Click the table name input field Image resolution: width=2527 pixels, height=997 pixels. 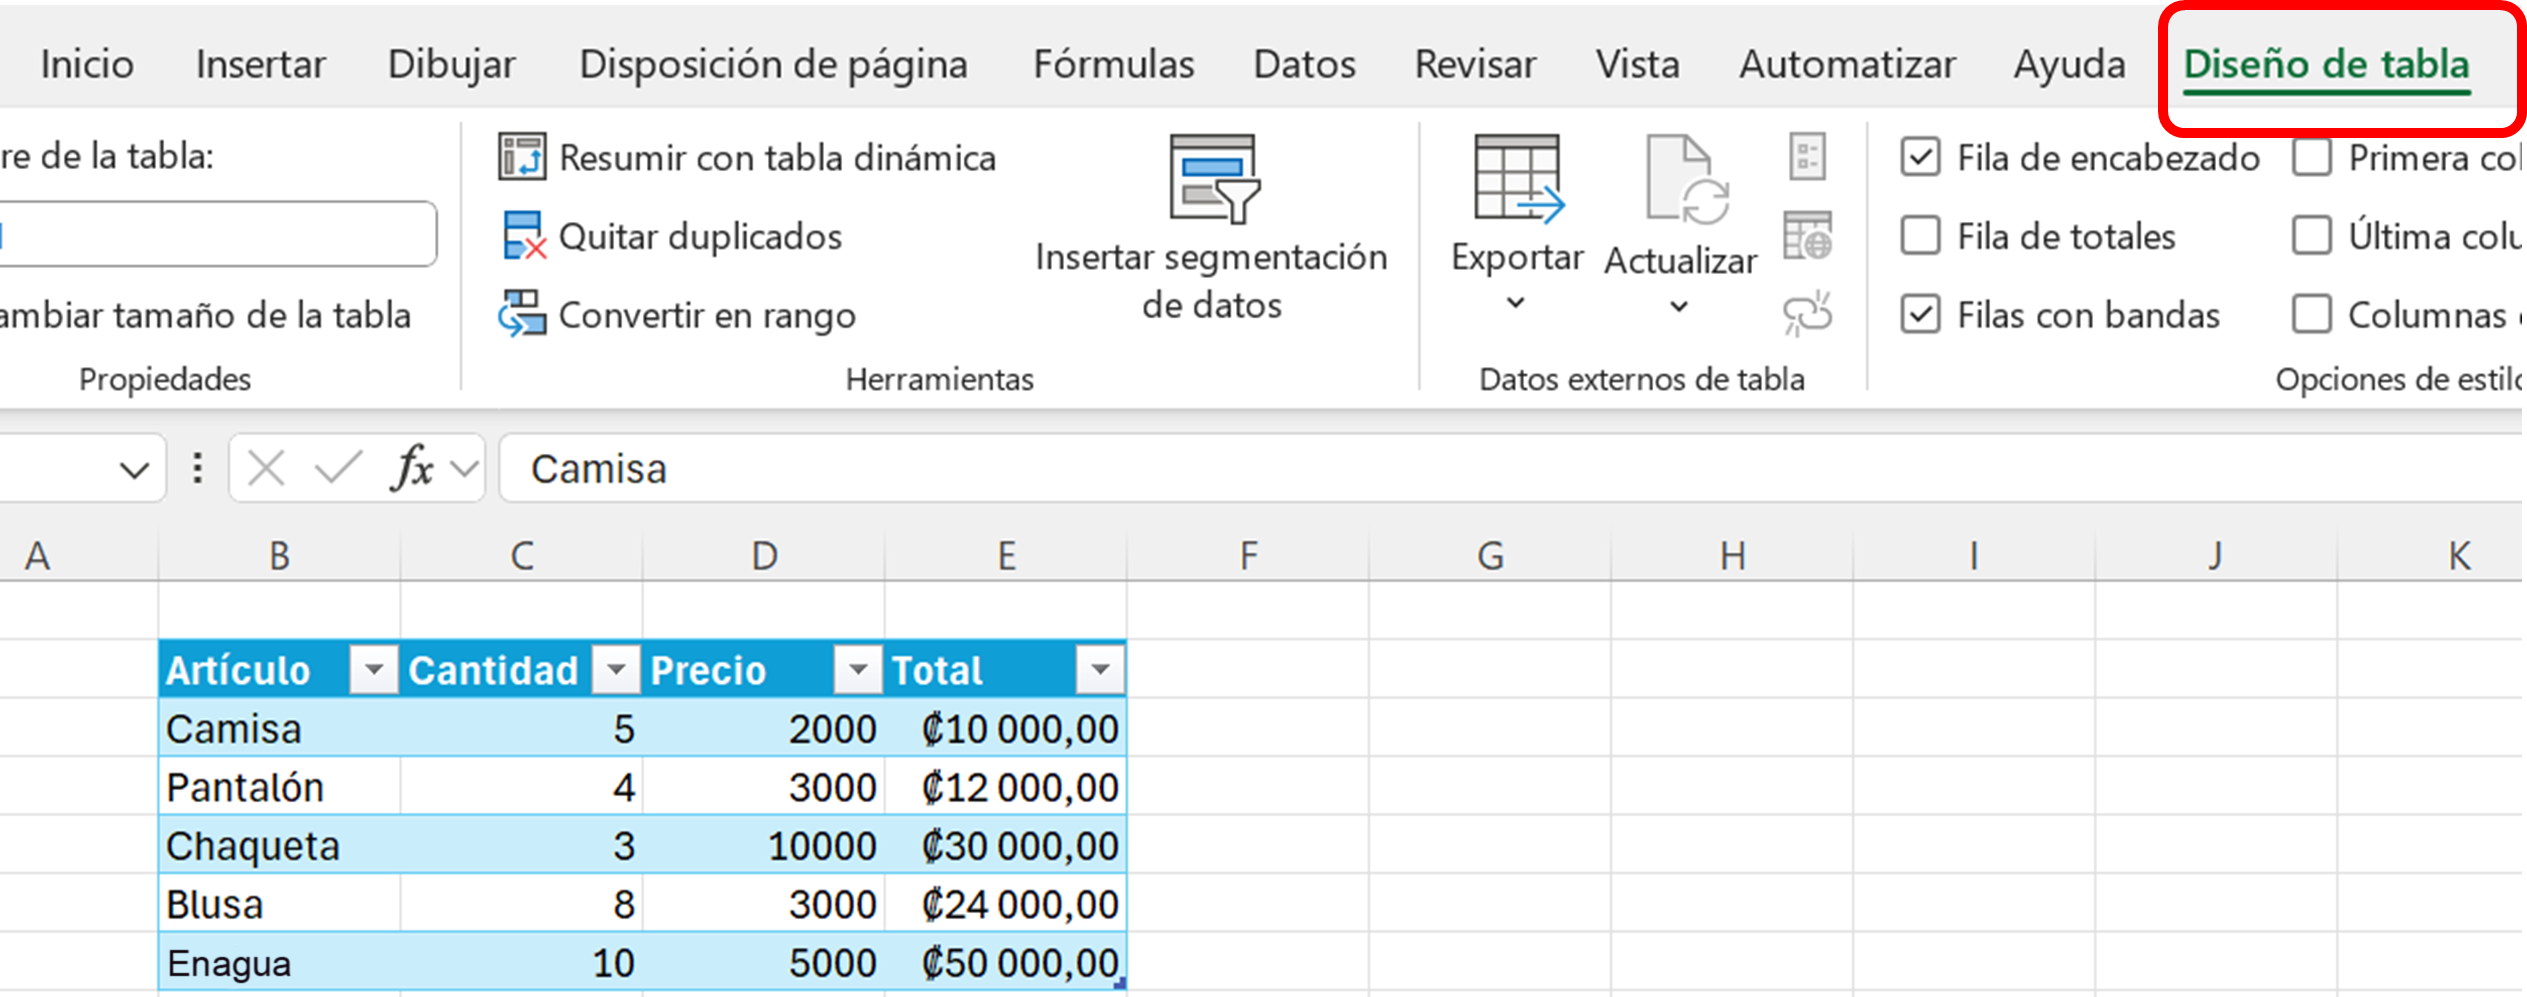point(218,235)
